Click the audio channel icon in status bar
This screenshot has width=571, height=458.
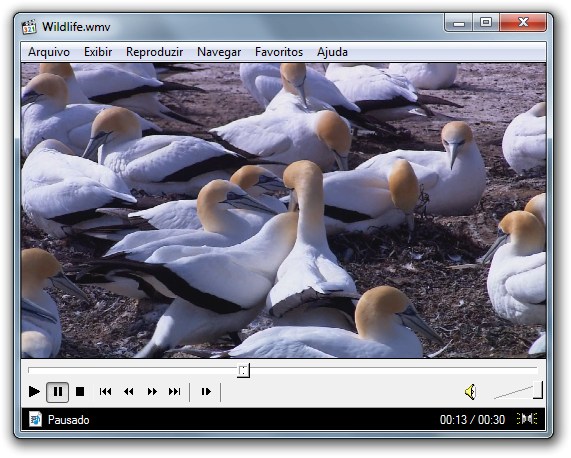coord(527,419)
